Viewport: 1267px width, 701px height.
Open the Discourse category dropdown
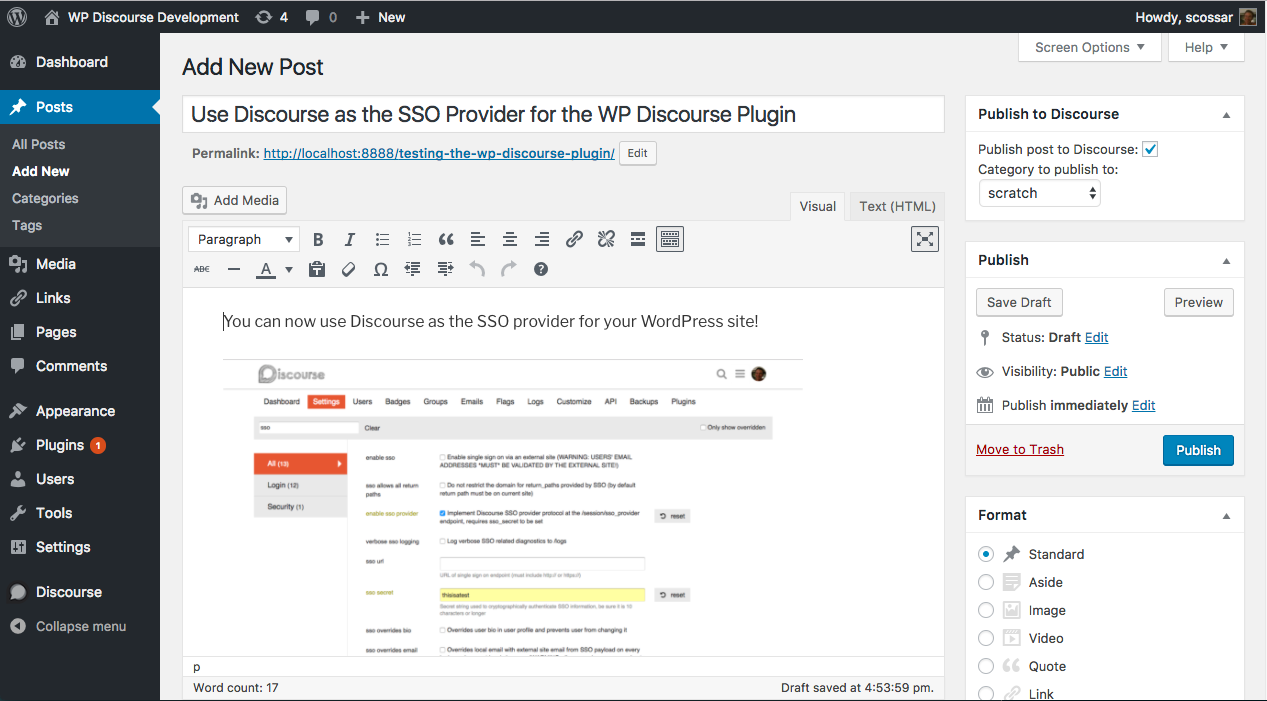pos(1039,193)
